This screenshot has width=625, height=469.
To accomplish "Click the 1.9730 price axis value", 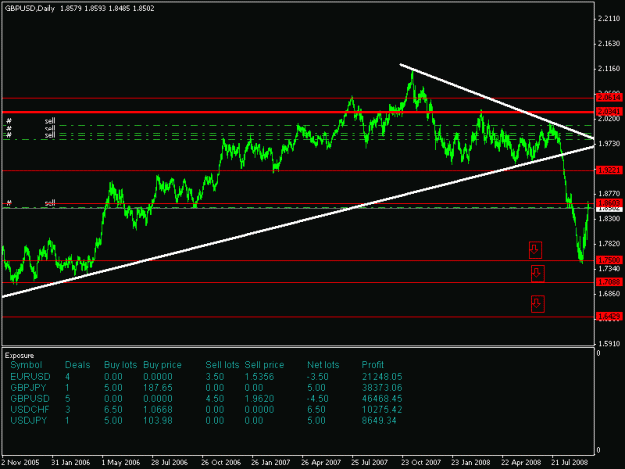I will 609,143.
